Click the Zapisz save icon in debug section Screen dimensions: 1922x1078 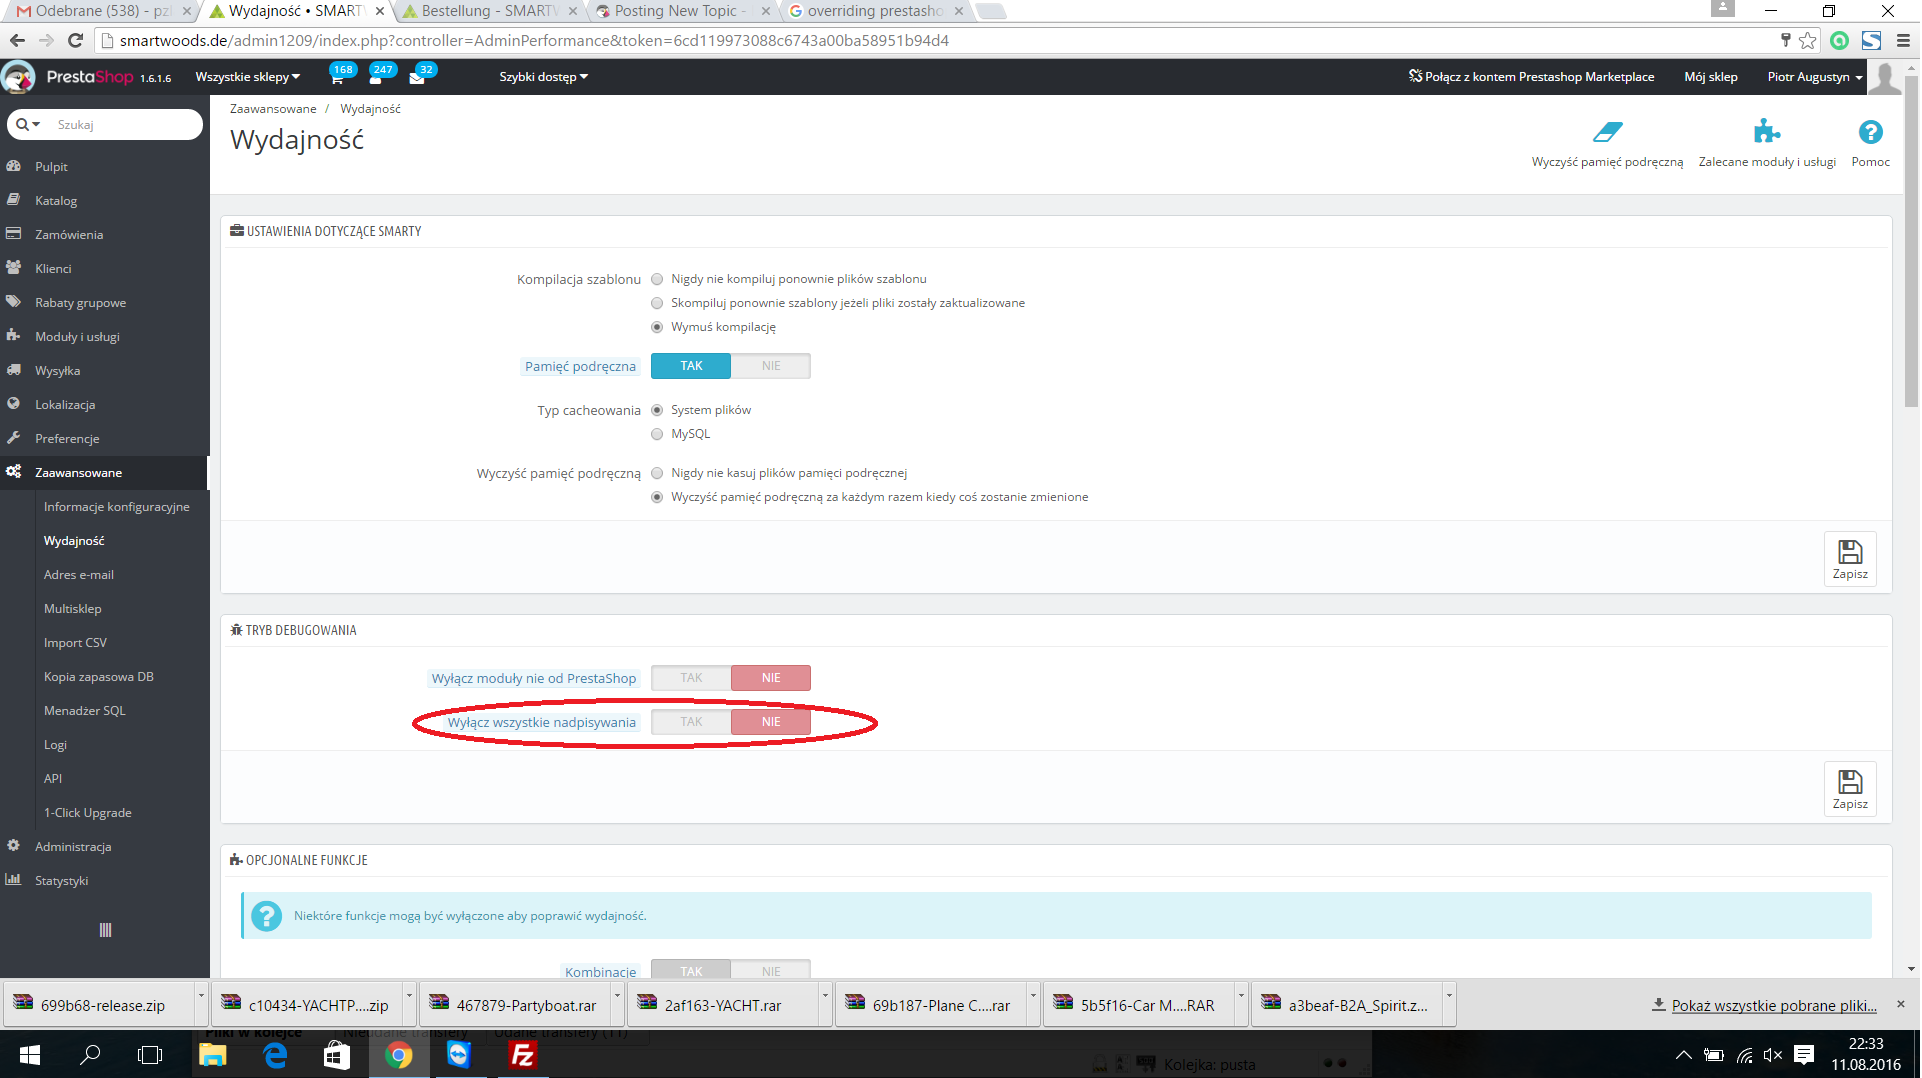click(1850, 789)
